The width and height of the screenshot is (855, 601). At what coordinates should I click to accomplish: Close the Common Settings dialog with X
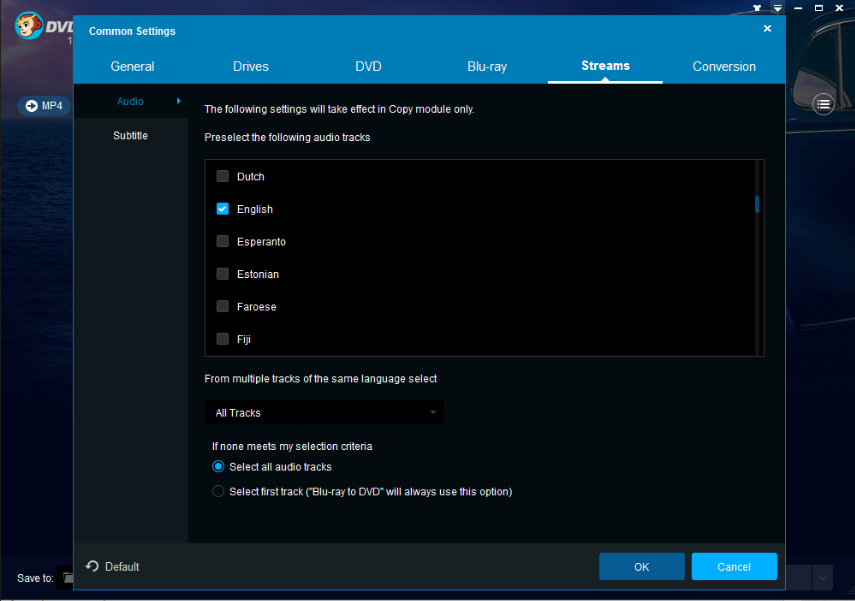click(x=767, y=29)
